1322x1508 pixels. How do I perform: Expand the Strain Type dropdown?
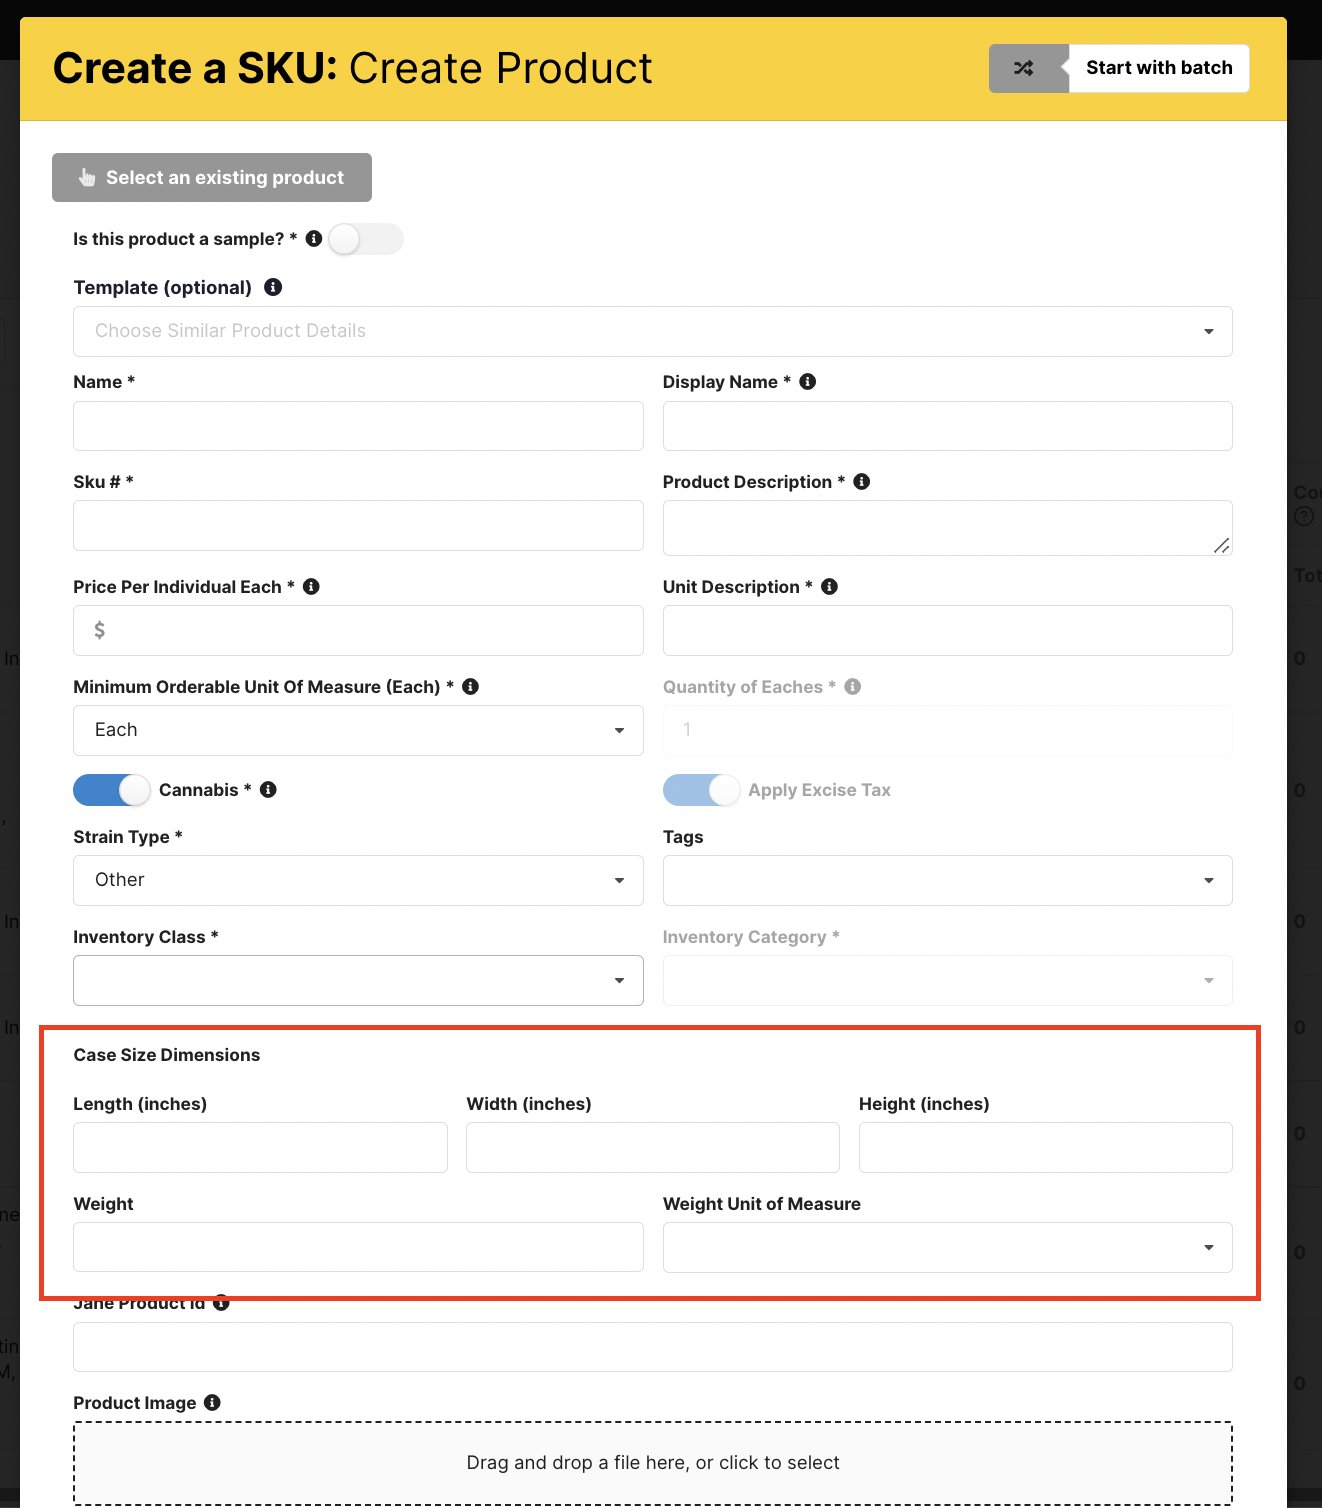[358, 880]
